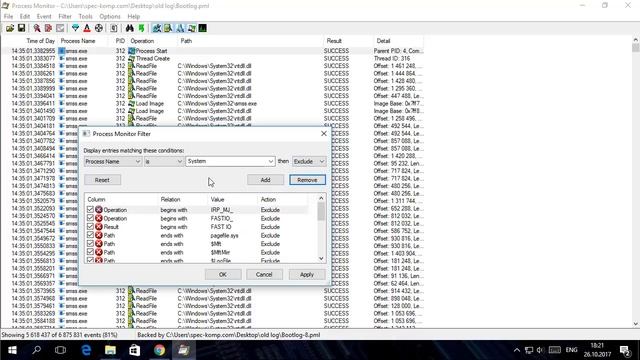Click the filter list scrollbar up arrow

321,198
